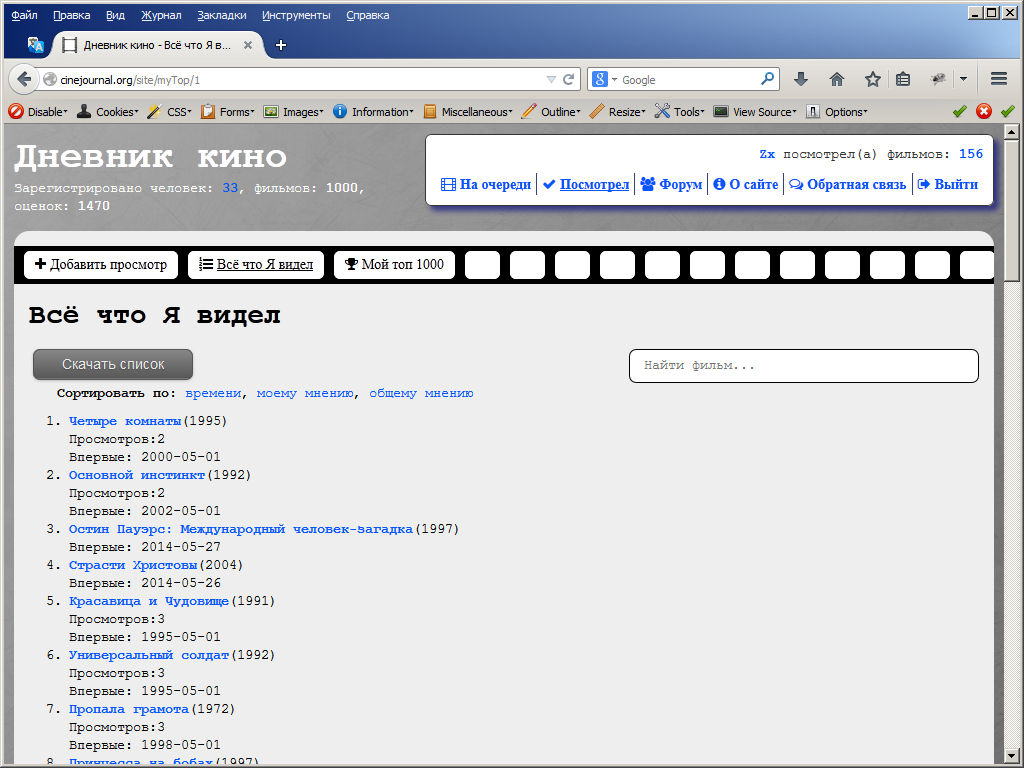
Task: Open the Resize dropdown menu
Action: click(617, 112)
